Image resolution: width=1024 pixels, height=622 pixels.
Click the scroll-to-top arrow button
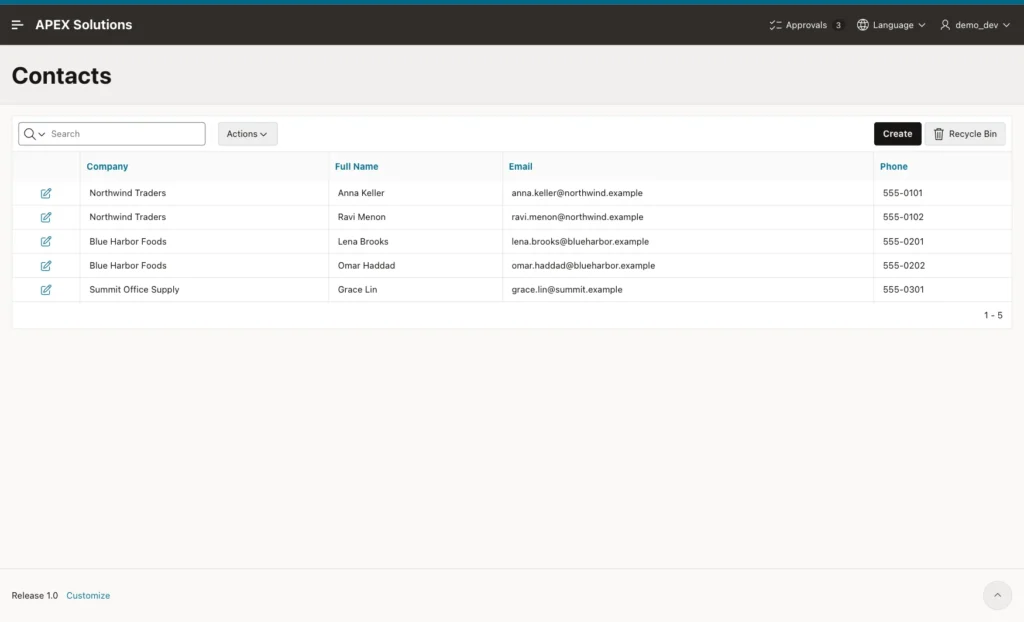click(997, 595)
